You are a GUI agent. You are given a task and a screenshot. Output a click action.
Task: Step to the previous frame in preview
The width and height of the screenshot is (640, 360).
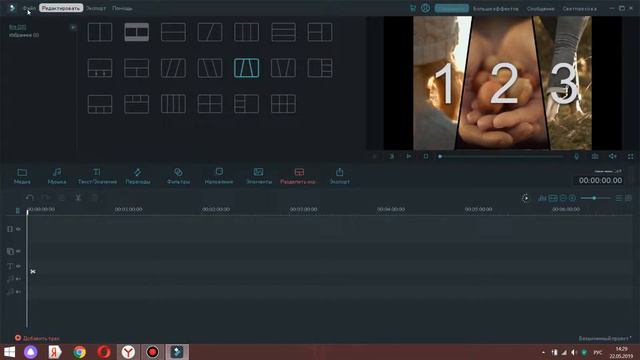click(374, 156)
